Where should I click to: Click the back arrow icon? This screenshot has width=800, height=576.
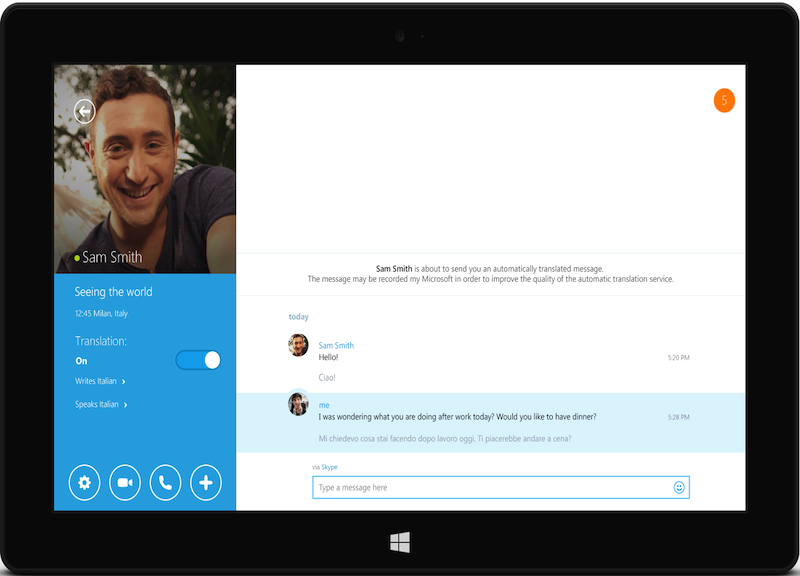85,111
